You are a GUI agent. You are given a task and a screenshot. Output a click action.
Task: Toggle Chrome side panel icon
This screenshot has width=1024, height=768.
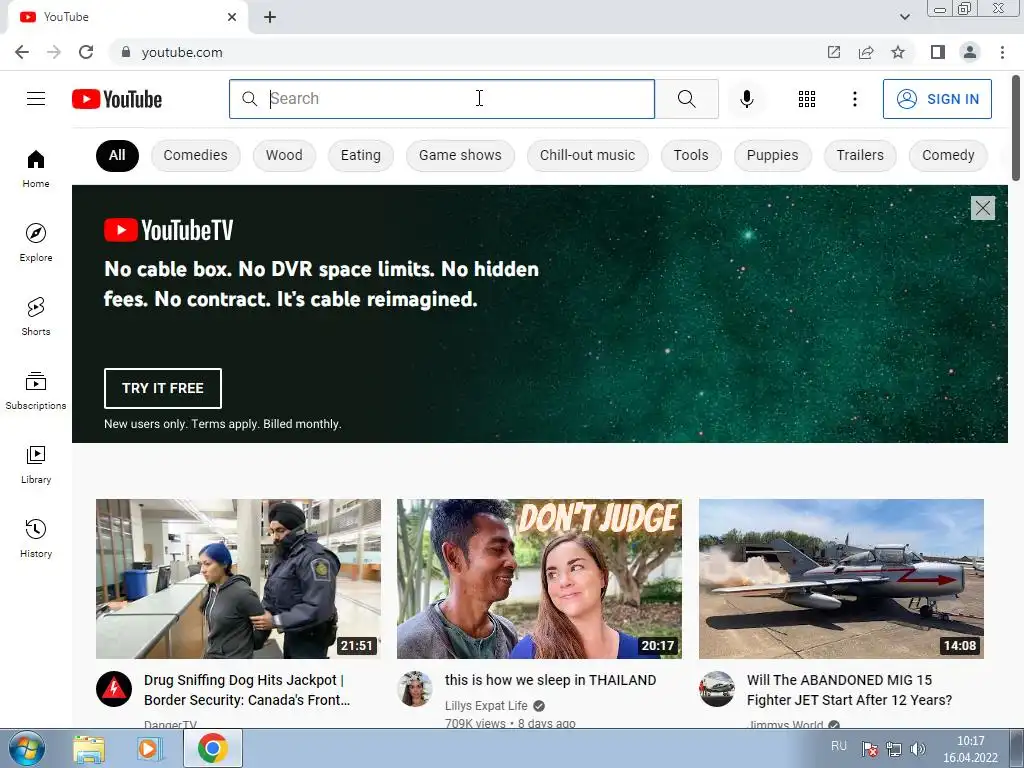point(938,52)
